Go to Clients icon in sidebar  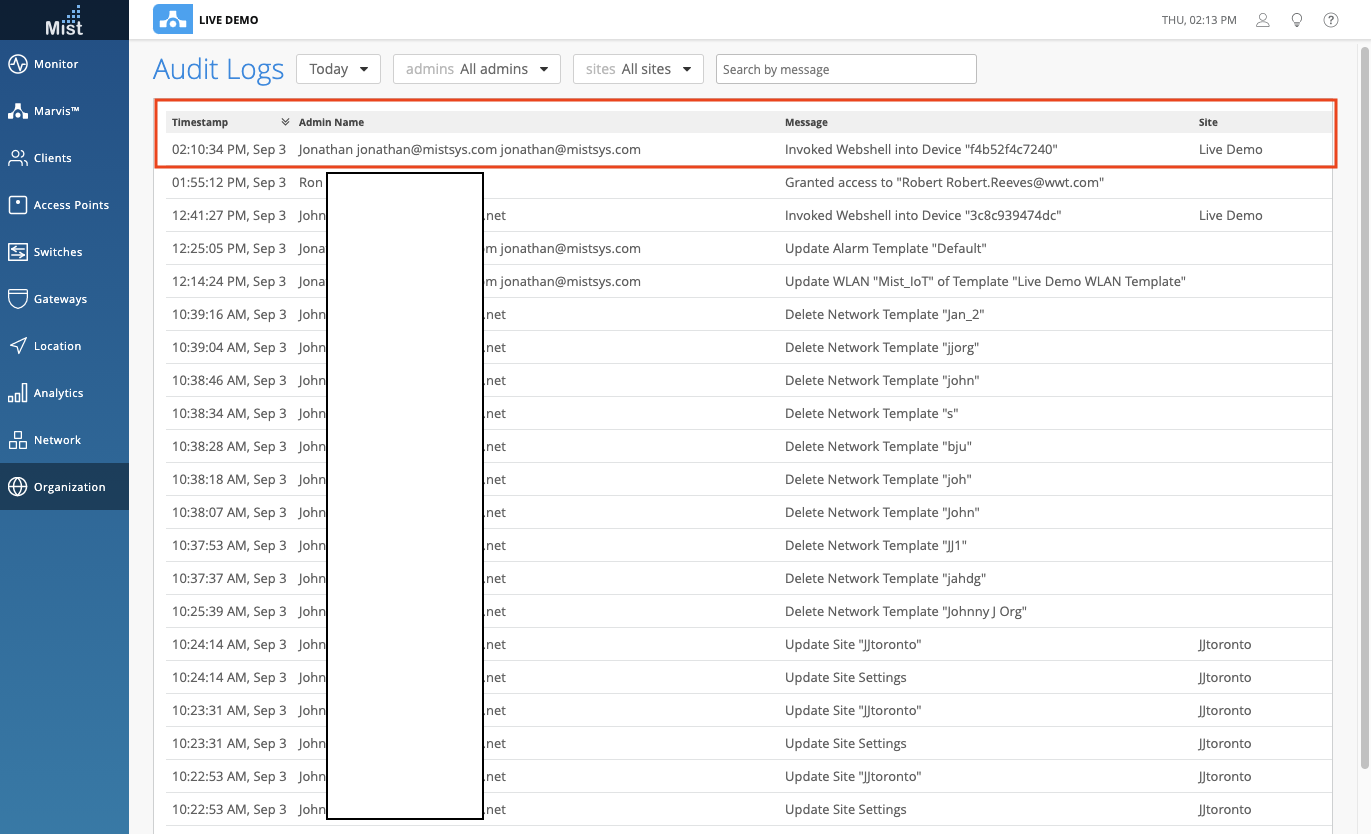click(18, 158)
